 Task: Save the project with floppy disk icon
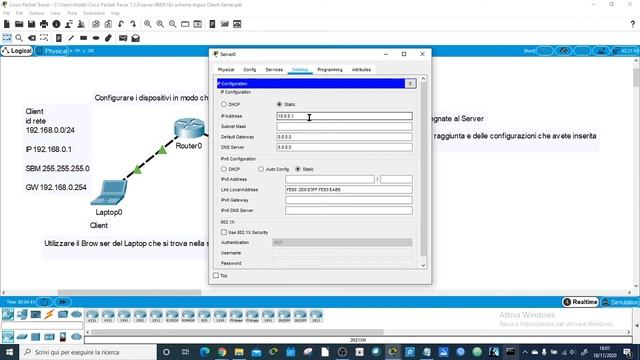31,24
